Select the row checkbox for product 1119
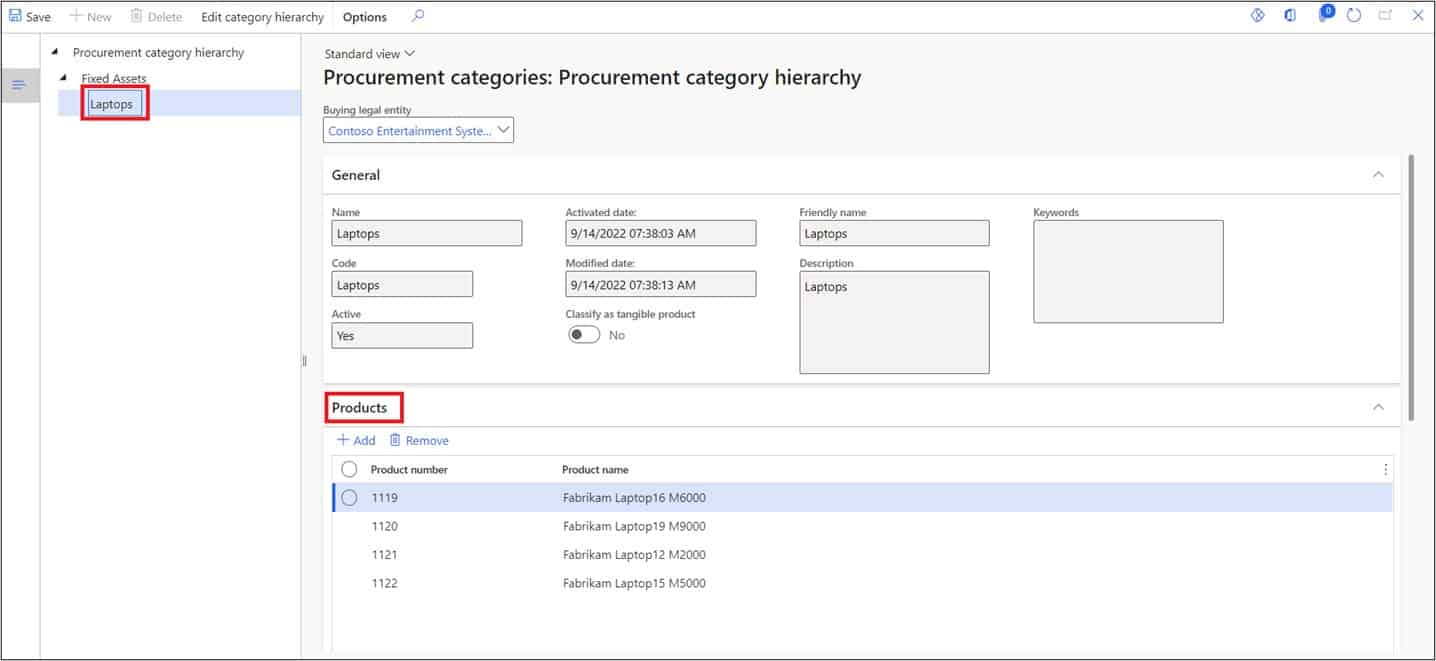This screenshot has height=661, width=1436. tap(349, 497)
